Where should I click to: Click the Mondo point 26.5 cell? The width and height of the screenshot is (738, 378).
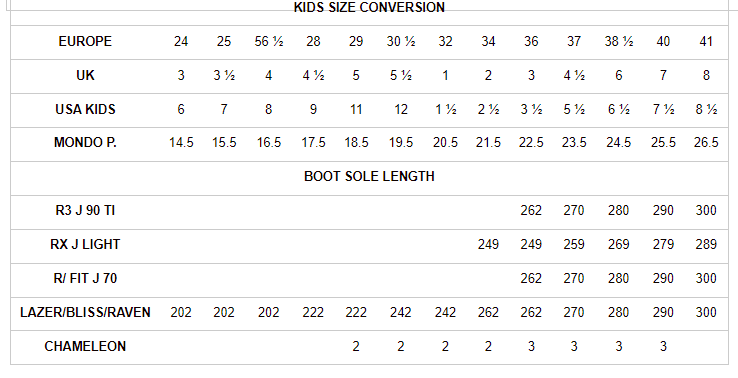(706, 142)
